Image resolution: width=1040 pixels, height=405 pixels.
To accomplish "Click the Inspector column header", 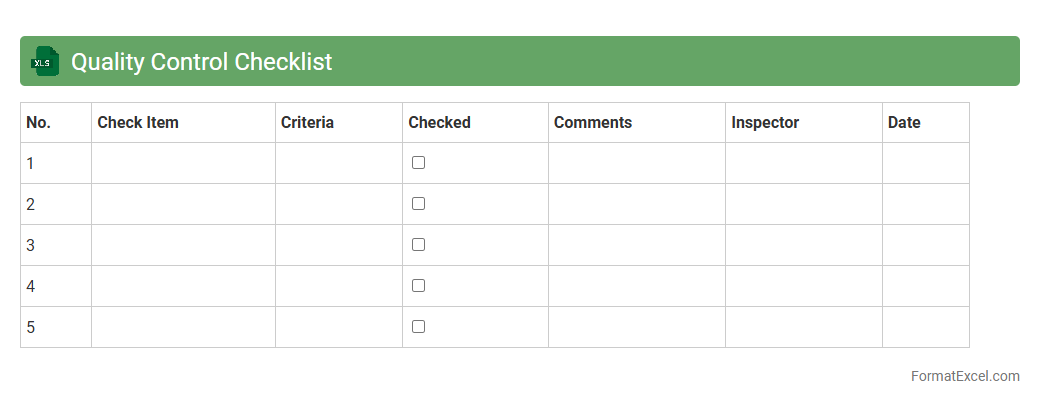I will 765,123.
